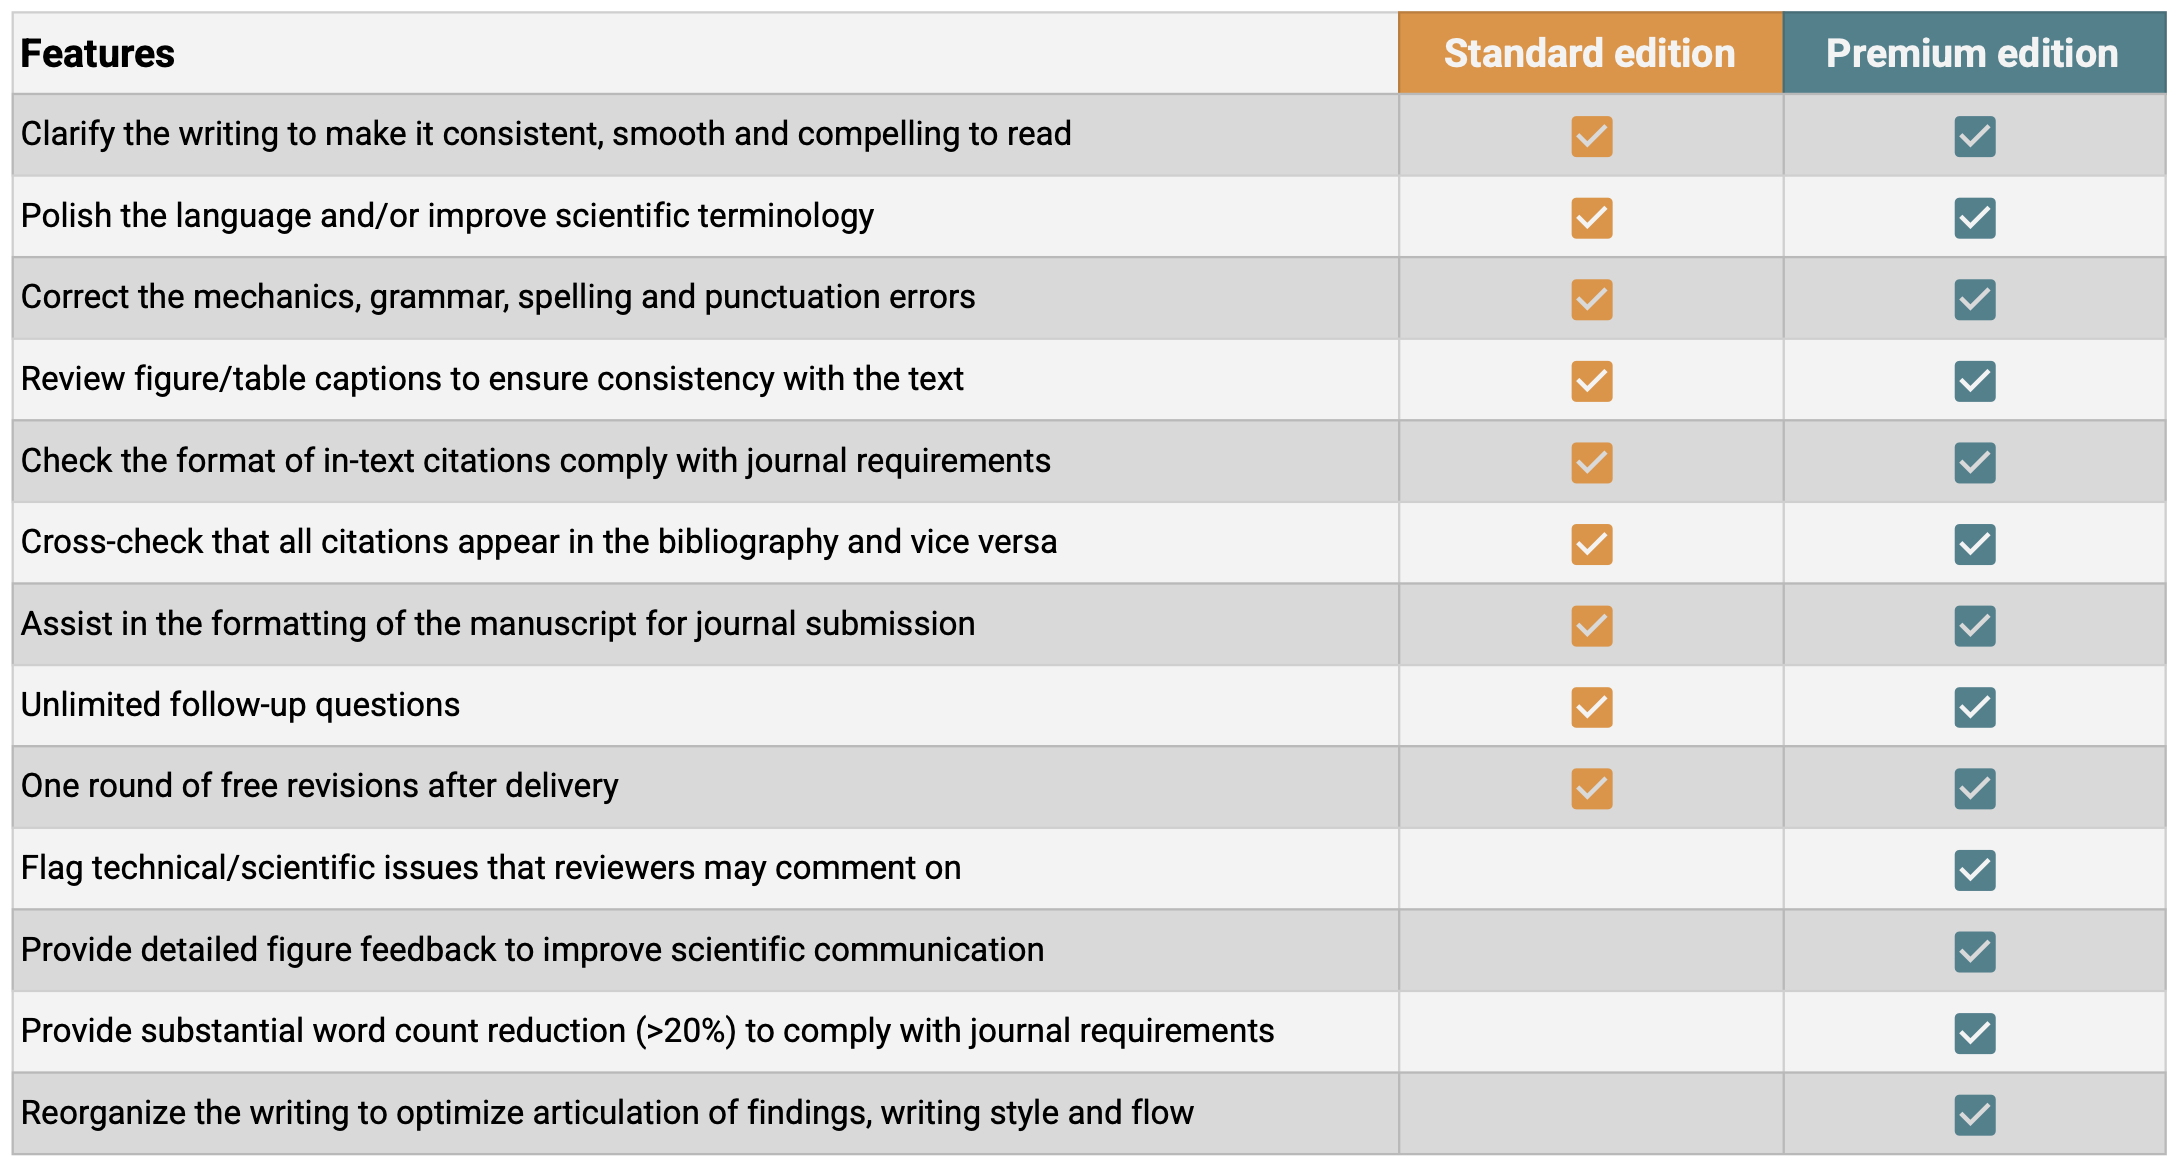The image size is (2182, 1168).
Task: Click Premium checkbox for Clarify the writing row
Action: (1974, 136)
